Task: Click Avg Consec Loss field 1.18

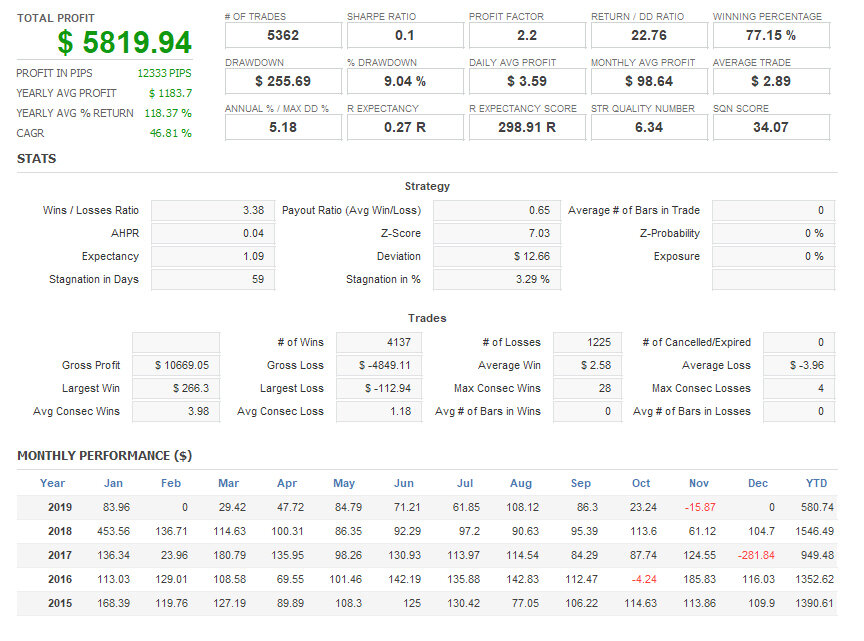Action: pos(379,412)
